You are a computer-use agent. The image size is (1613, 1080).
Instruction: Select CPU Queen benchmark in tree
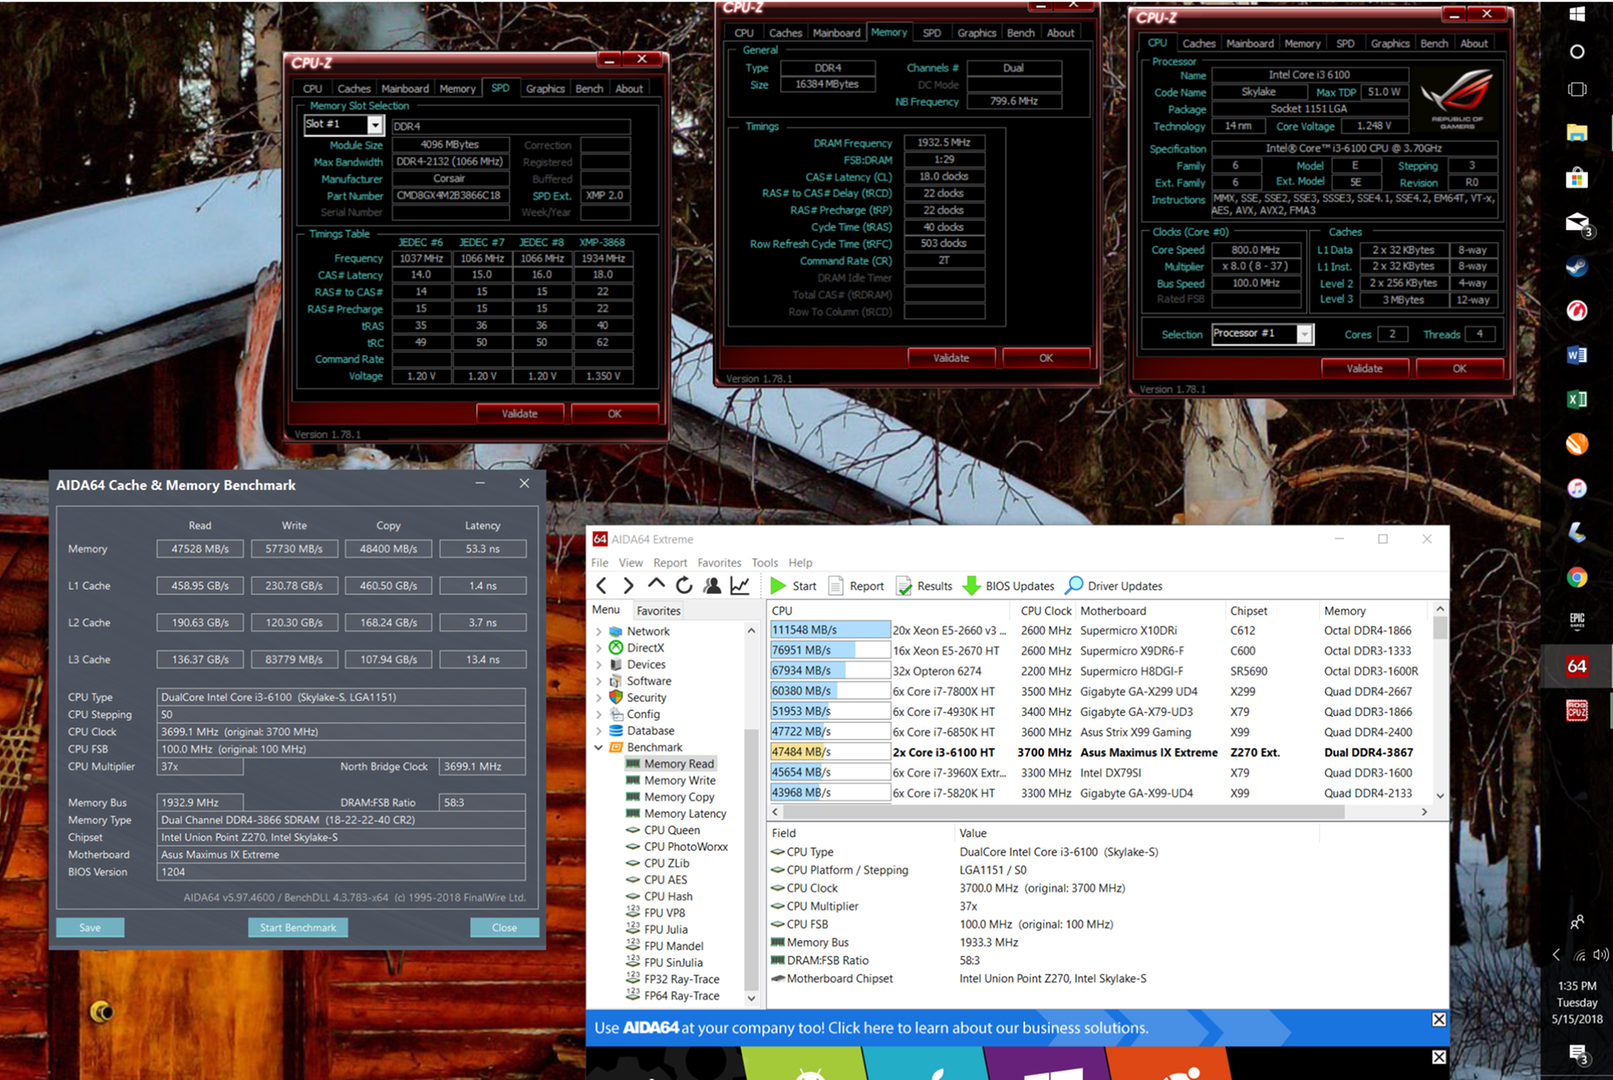coord(672,830)
